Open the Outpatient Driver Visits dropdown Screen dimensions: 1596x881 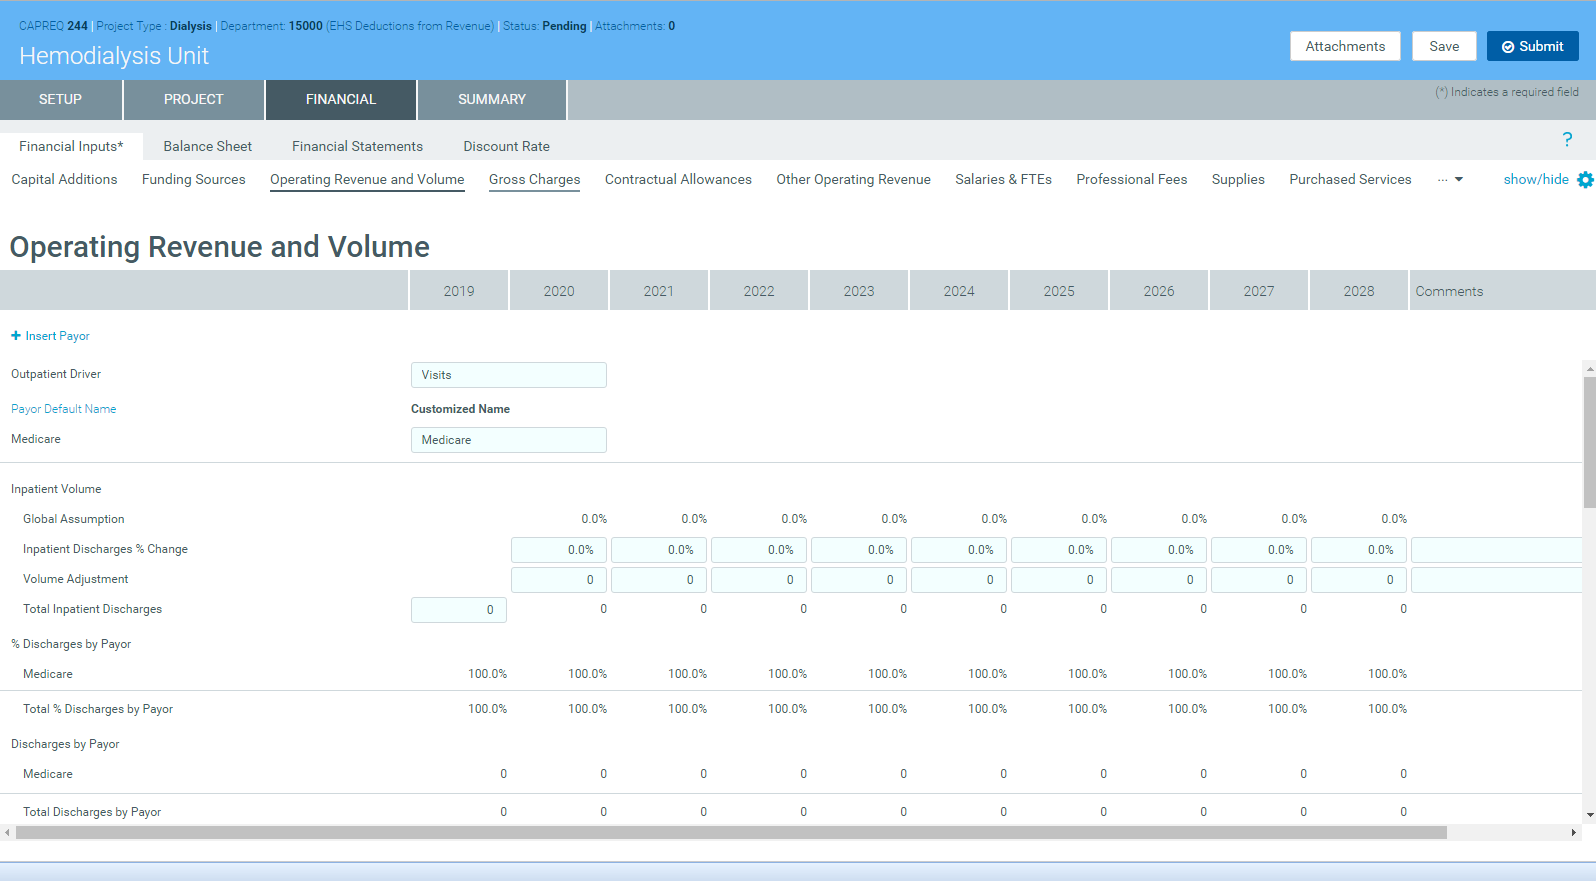pos(508,375)
